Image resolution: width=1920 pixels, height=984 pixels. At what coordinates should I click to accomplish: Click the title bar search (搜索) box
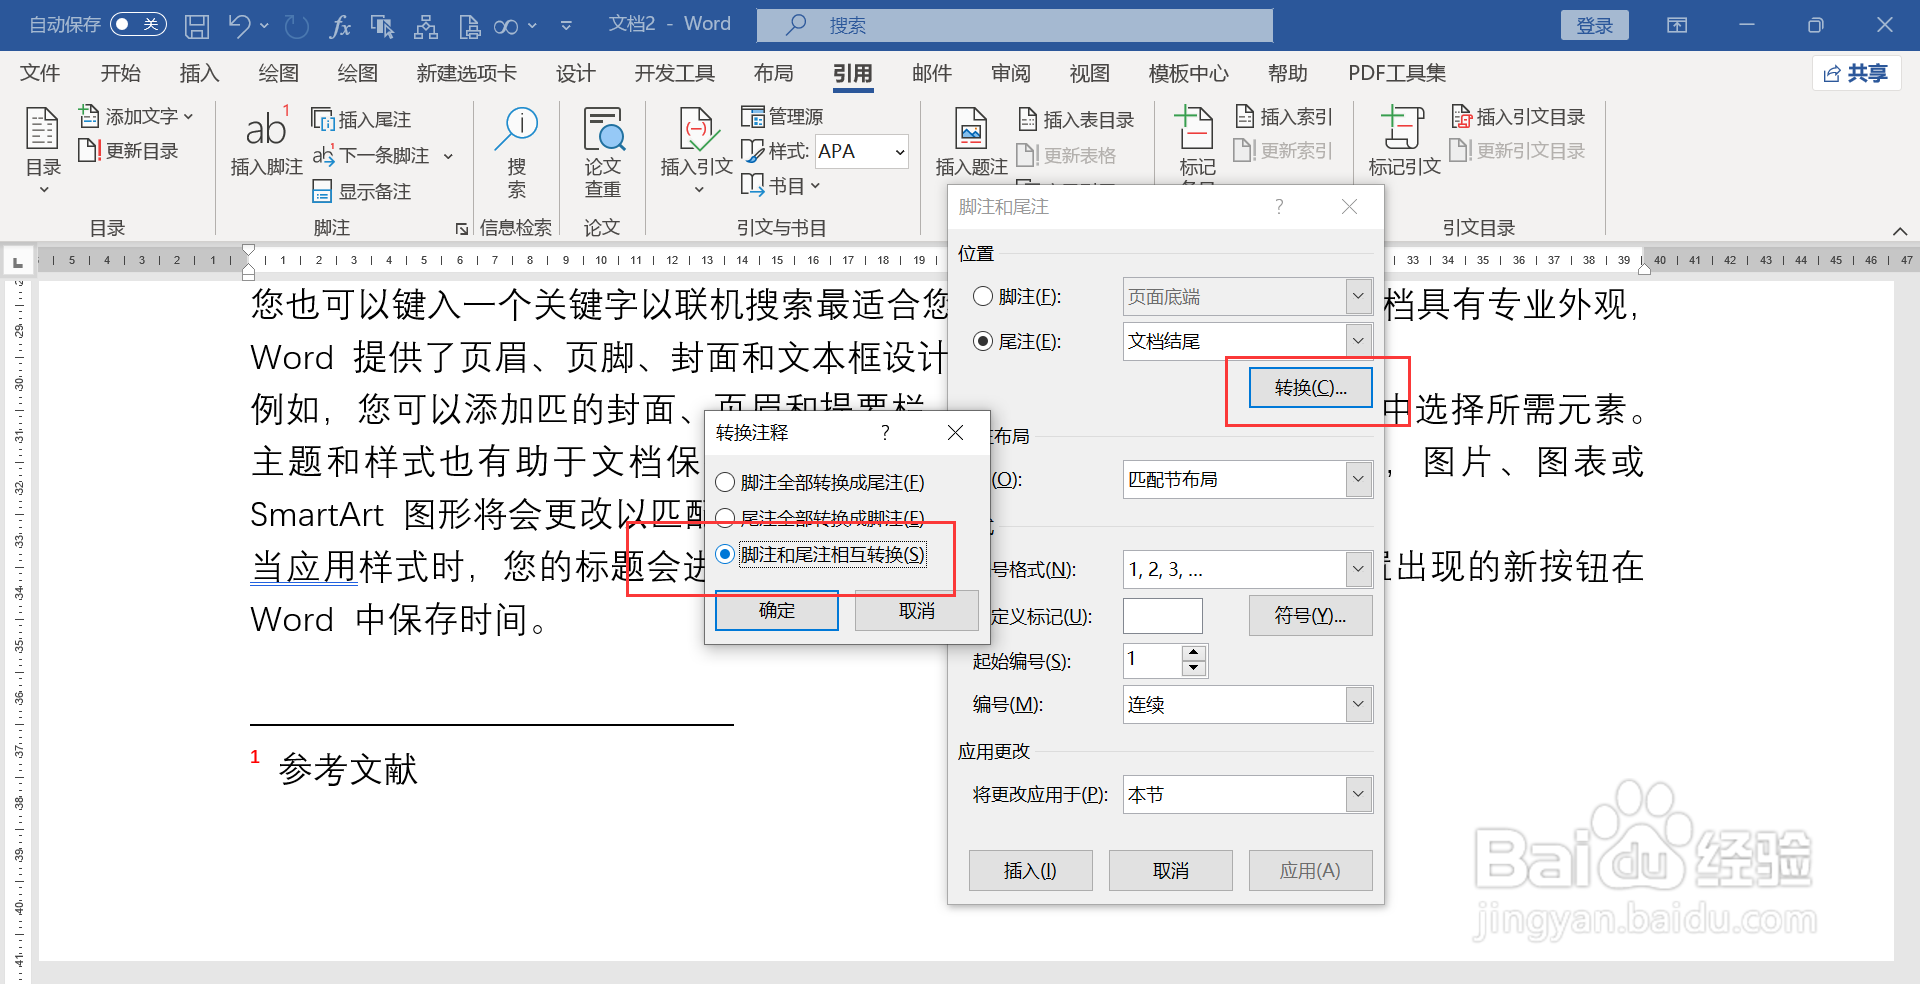pos(1015,25)
